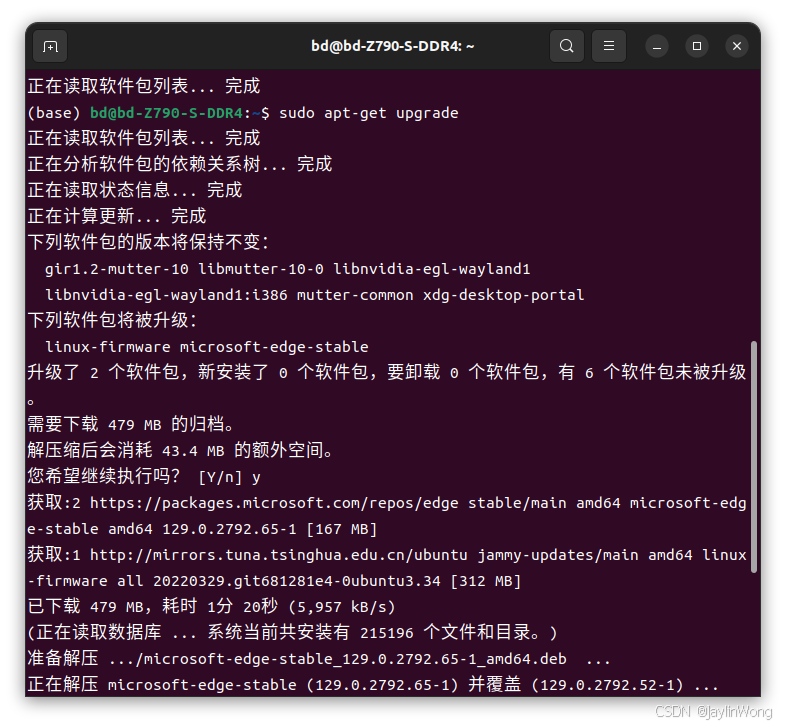Click the '下列软件包的版本将保持不变' line
This screenshot has width=786, height=725.
coord(148,242)
